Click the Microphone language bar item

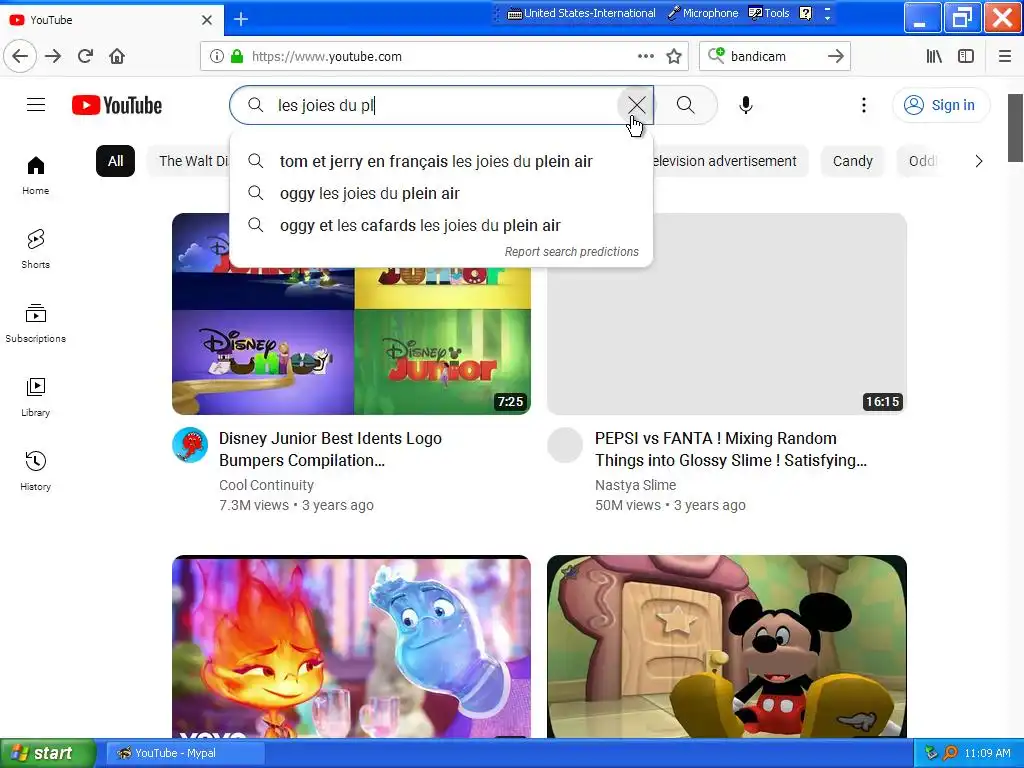(703, 13)
